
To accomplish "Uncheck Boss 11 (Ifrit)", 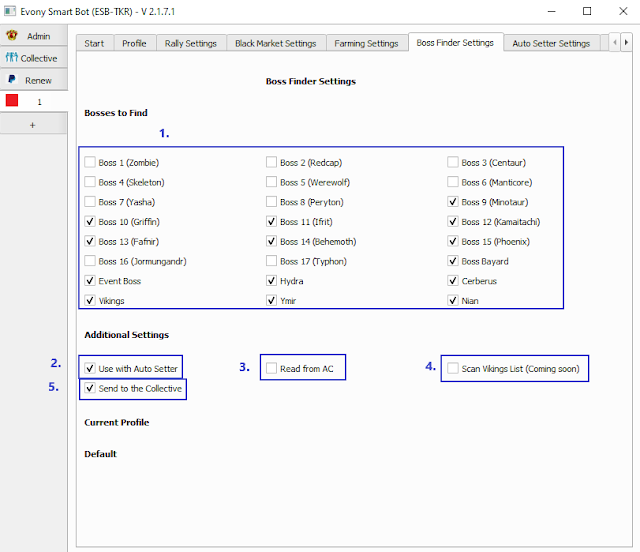I will [x=271, y=221].
